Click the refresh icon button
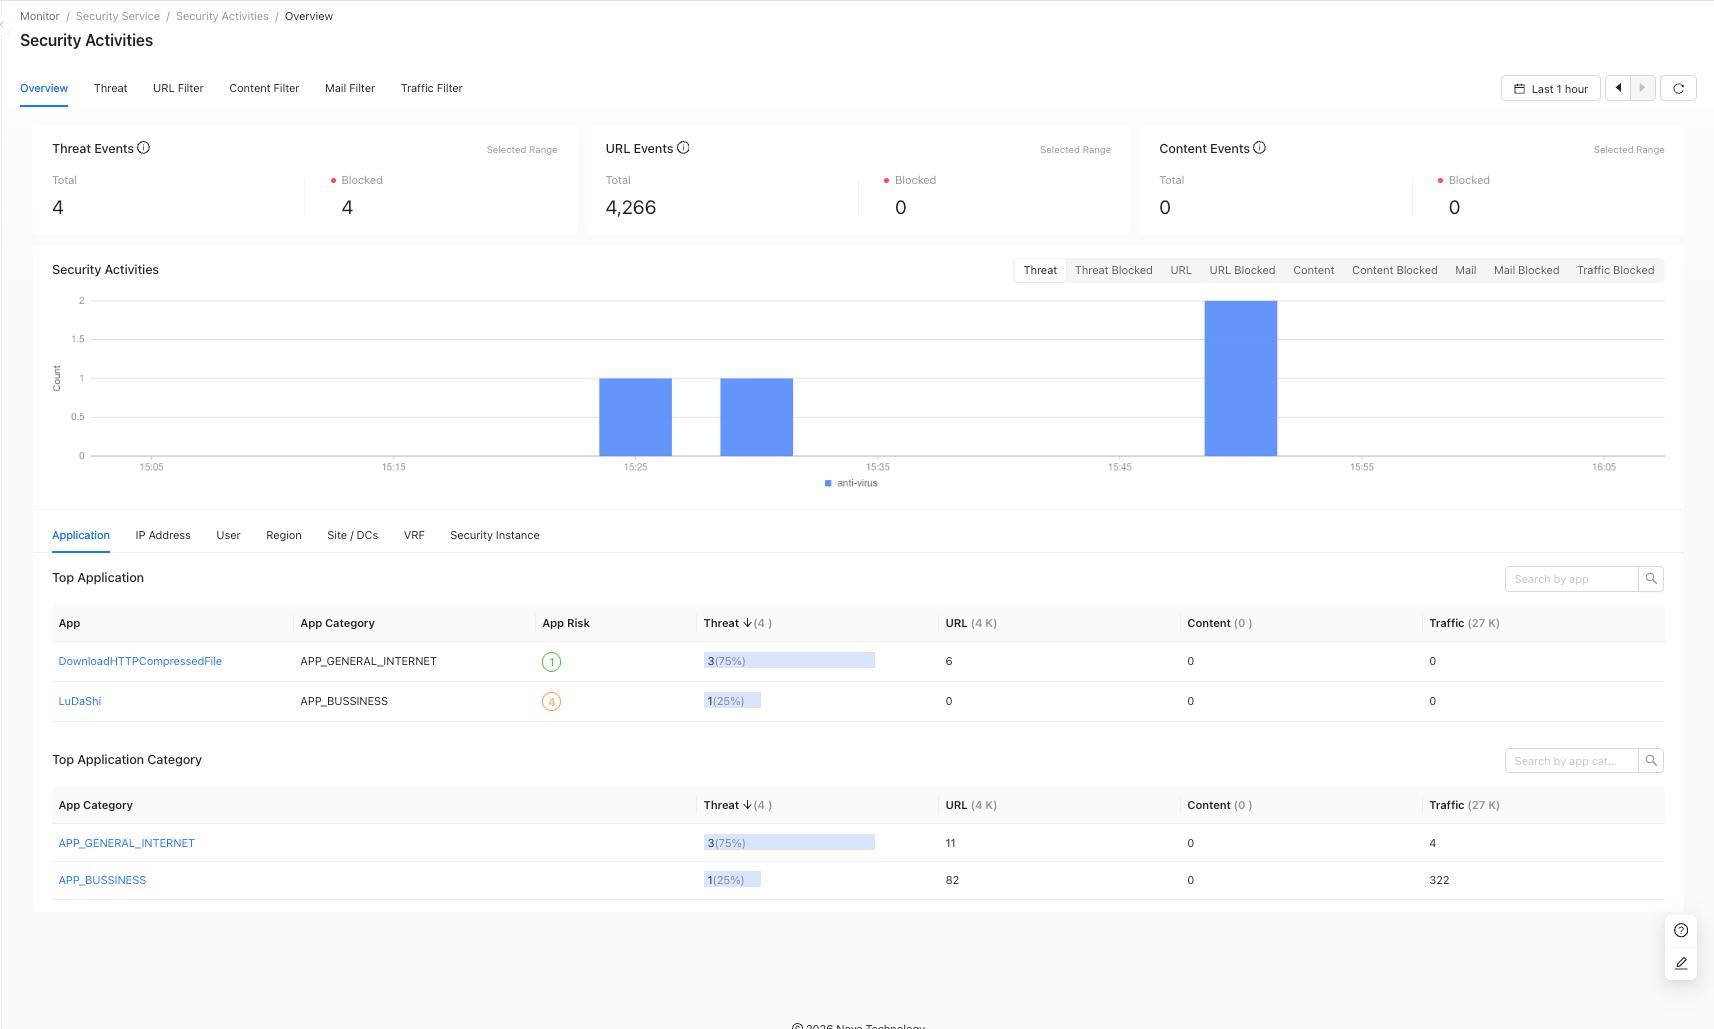Screen dimensions: 1714x1029 coord(1678,89)
